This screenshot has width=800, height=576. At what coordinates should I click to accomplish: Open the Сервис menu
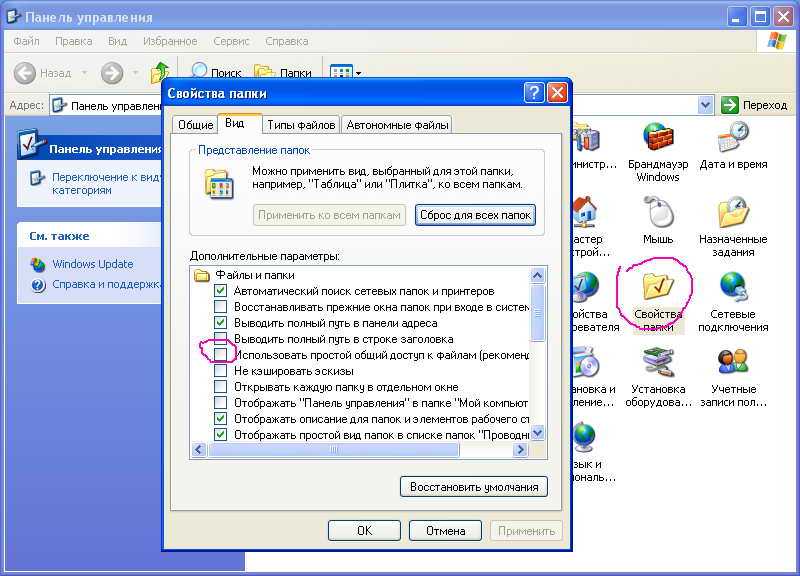click(x=231, y=41)
